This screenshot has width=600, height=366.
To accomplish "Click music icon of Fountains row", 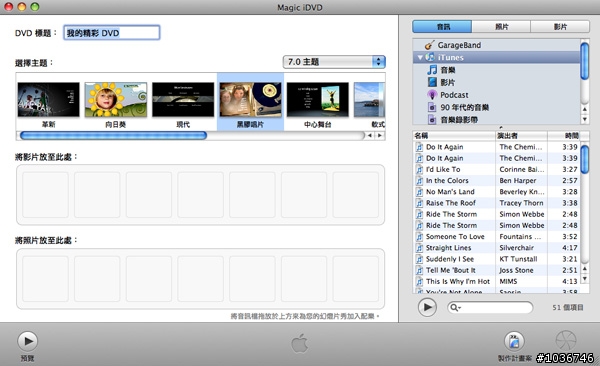I will pos(419,237).
